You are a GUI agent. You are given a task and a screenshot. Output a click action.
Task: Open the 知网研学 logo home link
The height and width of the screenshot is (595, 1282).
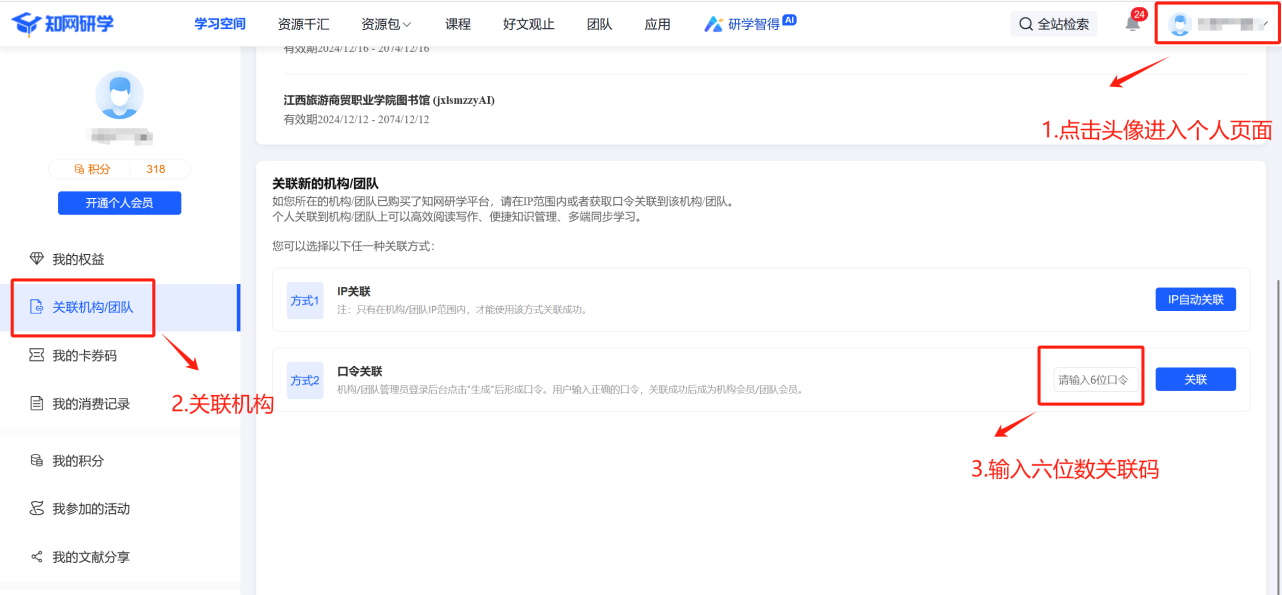point(64,24)
